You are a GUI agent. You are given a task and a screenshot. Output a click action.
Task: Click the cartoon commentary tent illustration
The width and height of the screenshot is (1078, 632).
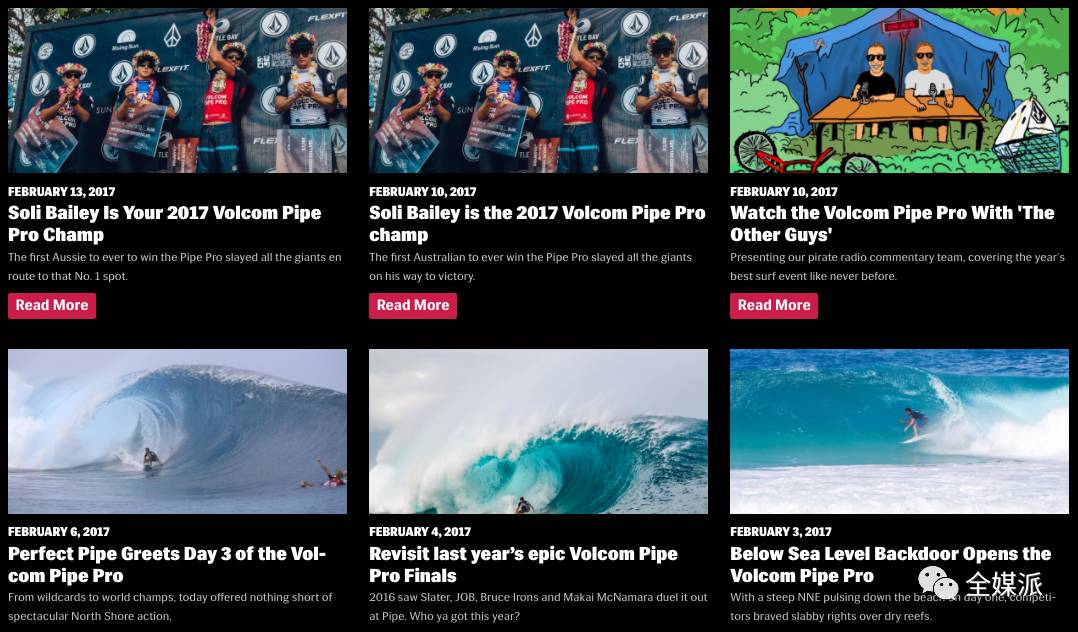pyautogui.click(x=899, y=90)
